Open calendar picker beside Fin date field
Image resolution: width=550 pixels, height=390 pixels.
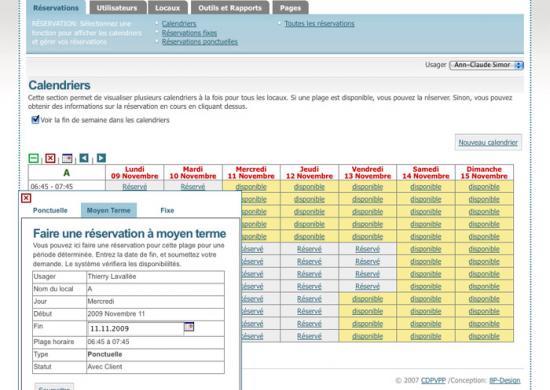point(189,327)
